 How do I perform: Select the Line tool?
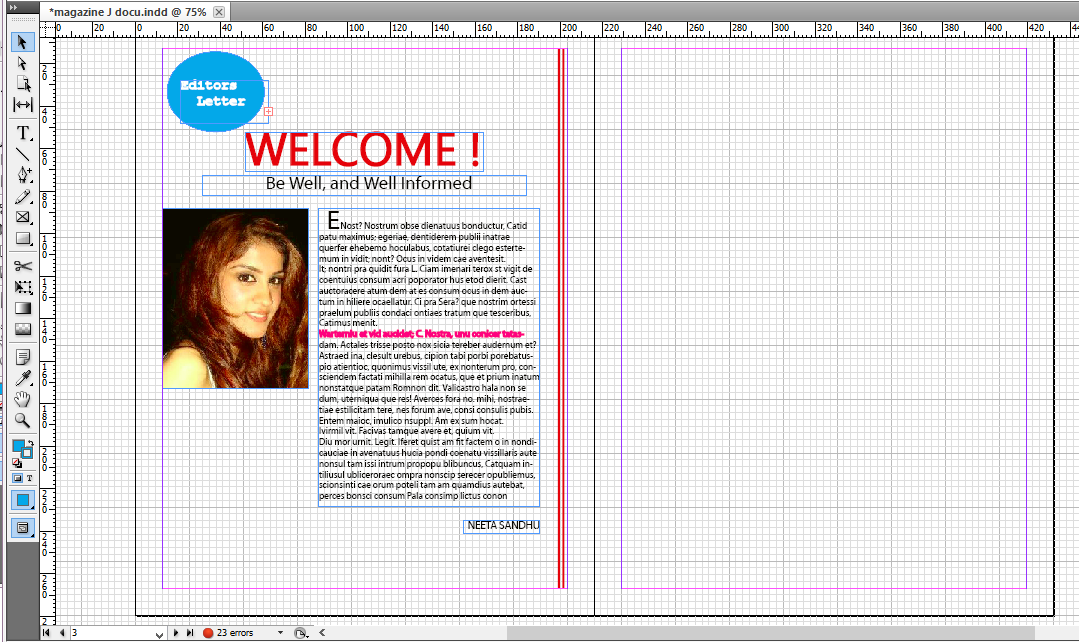coord(22,154)
